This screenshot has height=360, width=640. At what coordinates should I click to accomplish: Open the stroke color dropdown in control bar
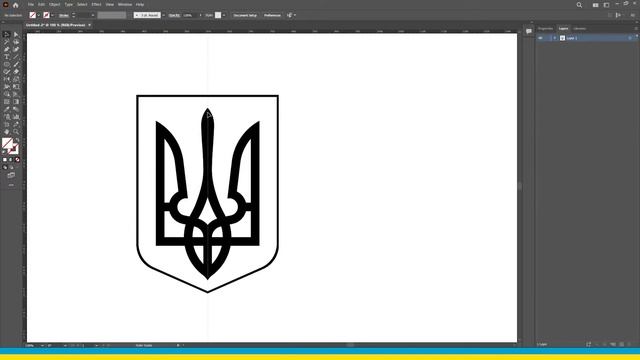point(52,15)
